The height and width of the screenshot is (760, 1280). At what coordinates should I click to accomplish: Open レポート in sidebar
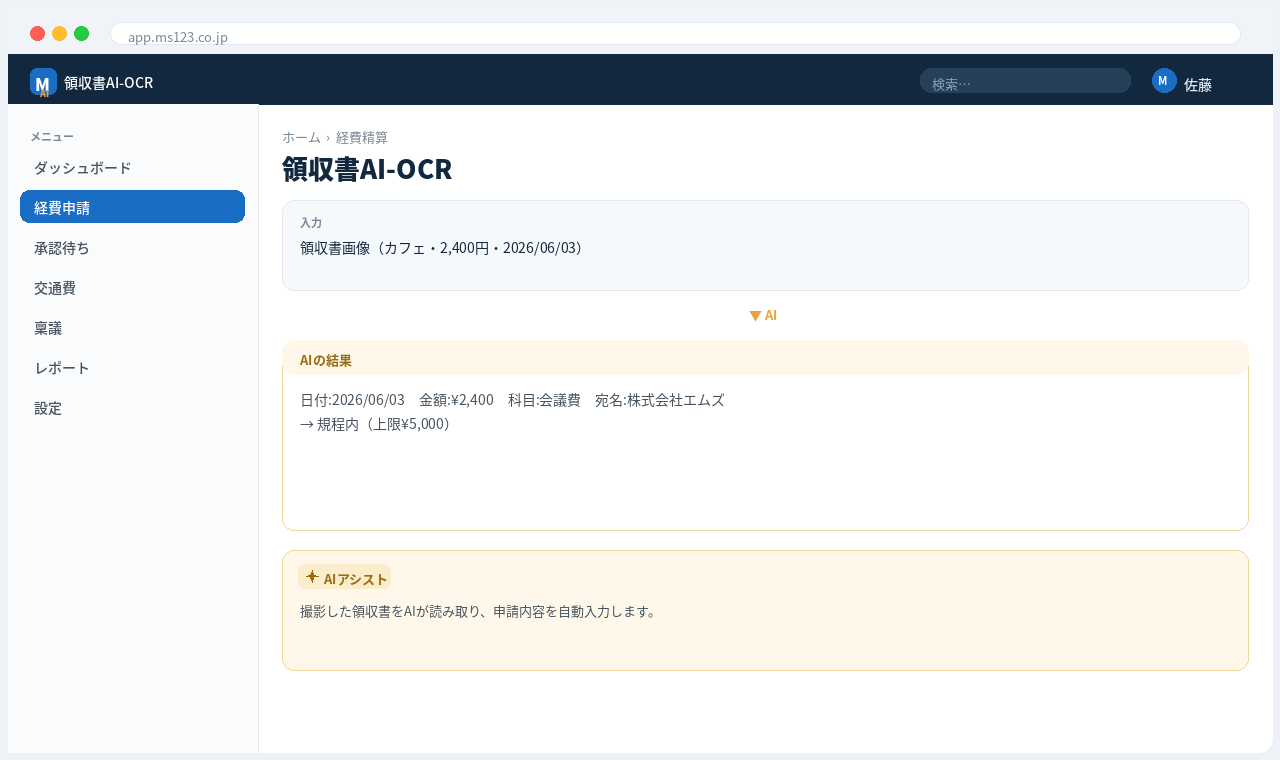tap(132, 367)
